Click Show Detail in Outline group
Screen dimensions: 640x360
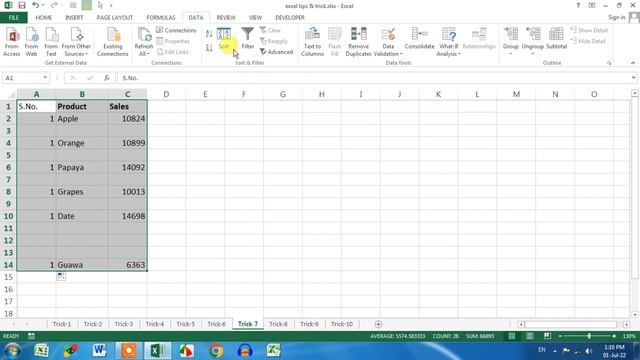pos(589,30)
